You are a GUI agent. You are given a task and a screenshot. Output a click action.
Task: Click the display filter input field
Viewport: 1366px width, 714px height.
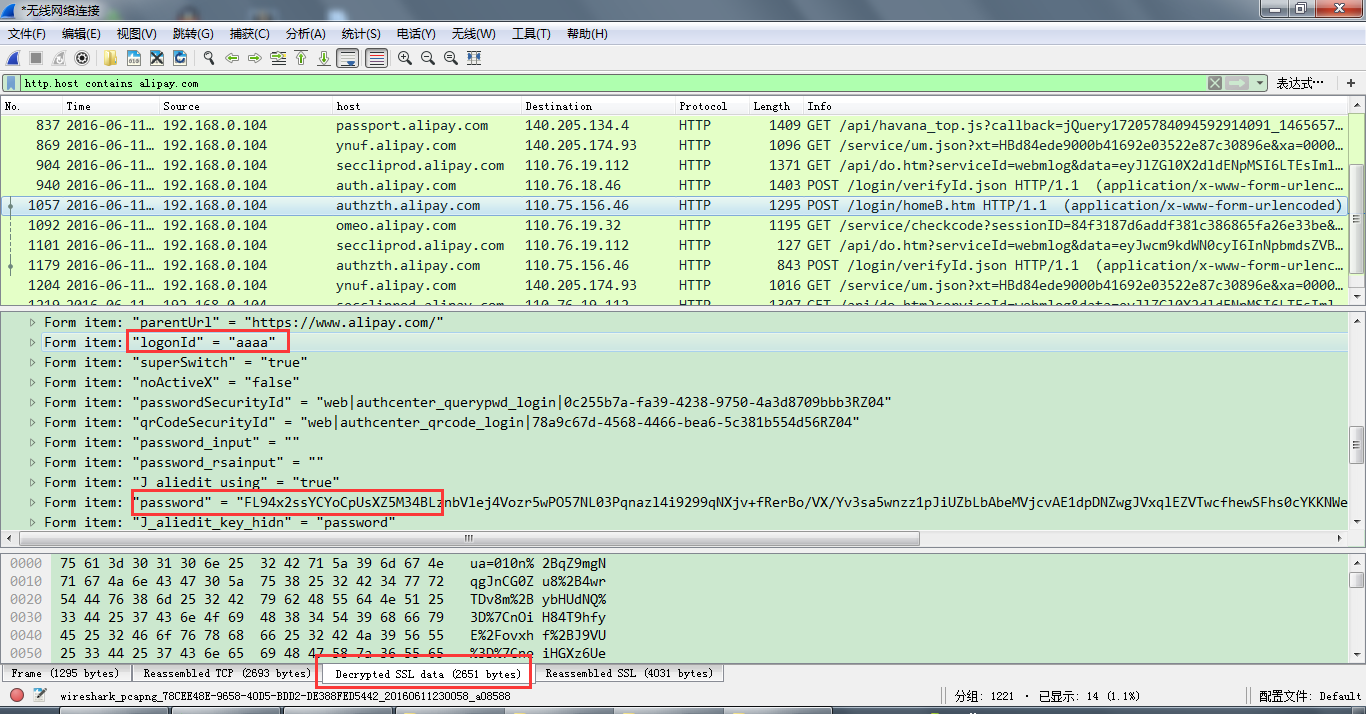point(600,83)
